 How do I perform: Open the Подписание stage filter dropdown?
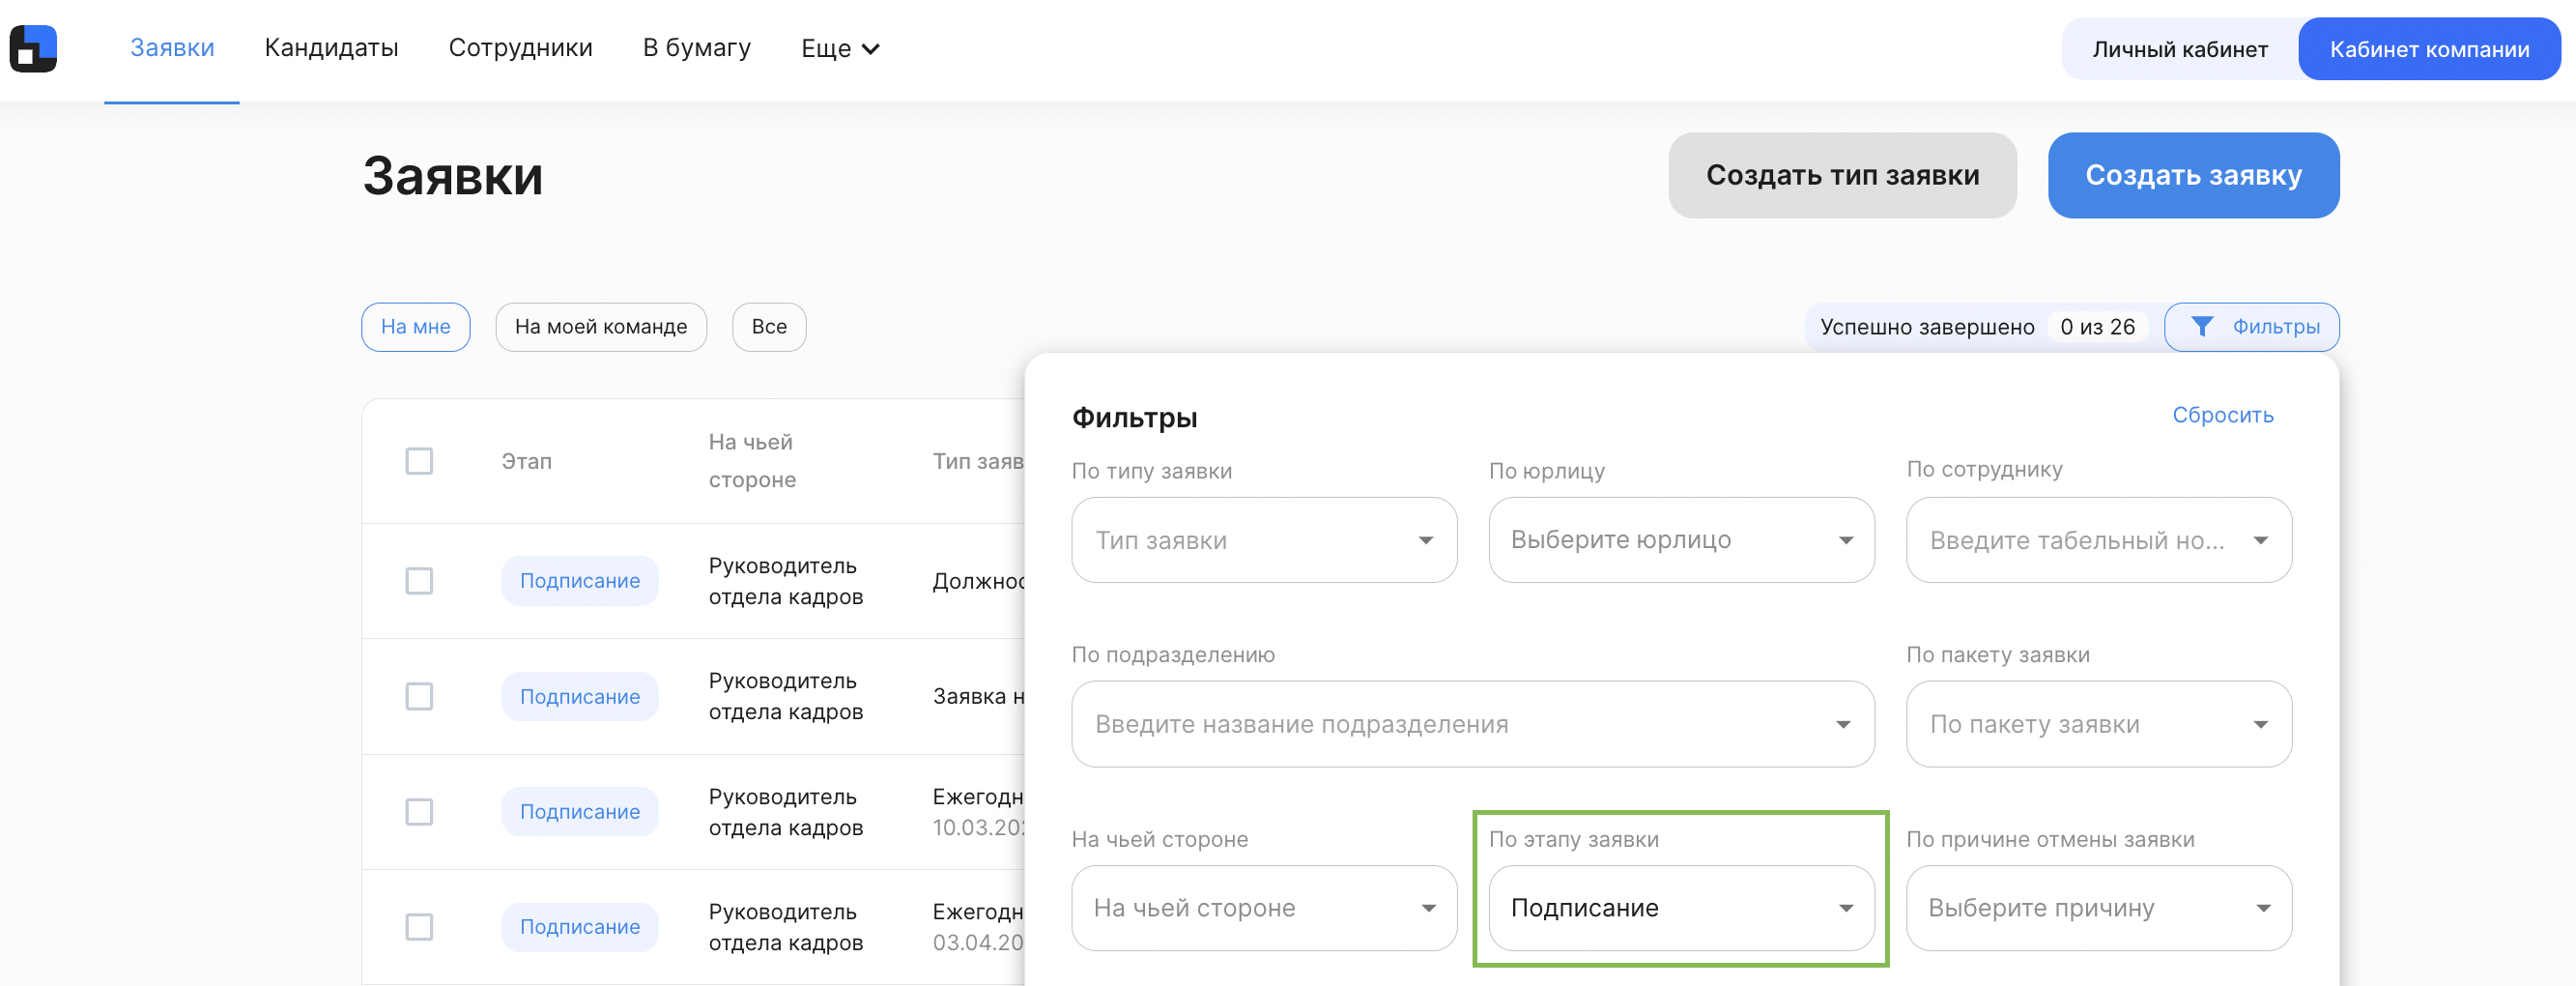point(1681,908)
